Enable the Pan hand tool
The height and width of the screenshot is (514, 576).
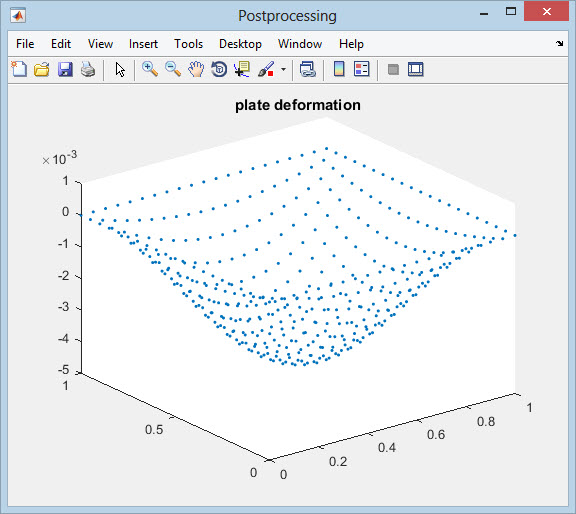pos(196,69)
